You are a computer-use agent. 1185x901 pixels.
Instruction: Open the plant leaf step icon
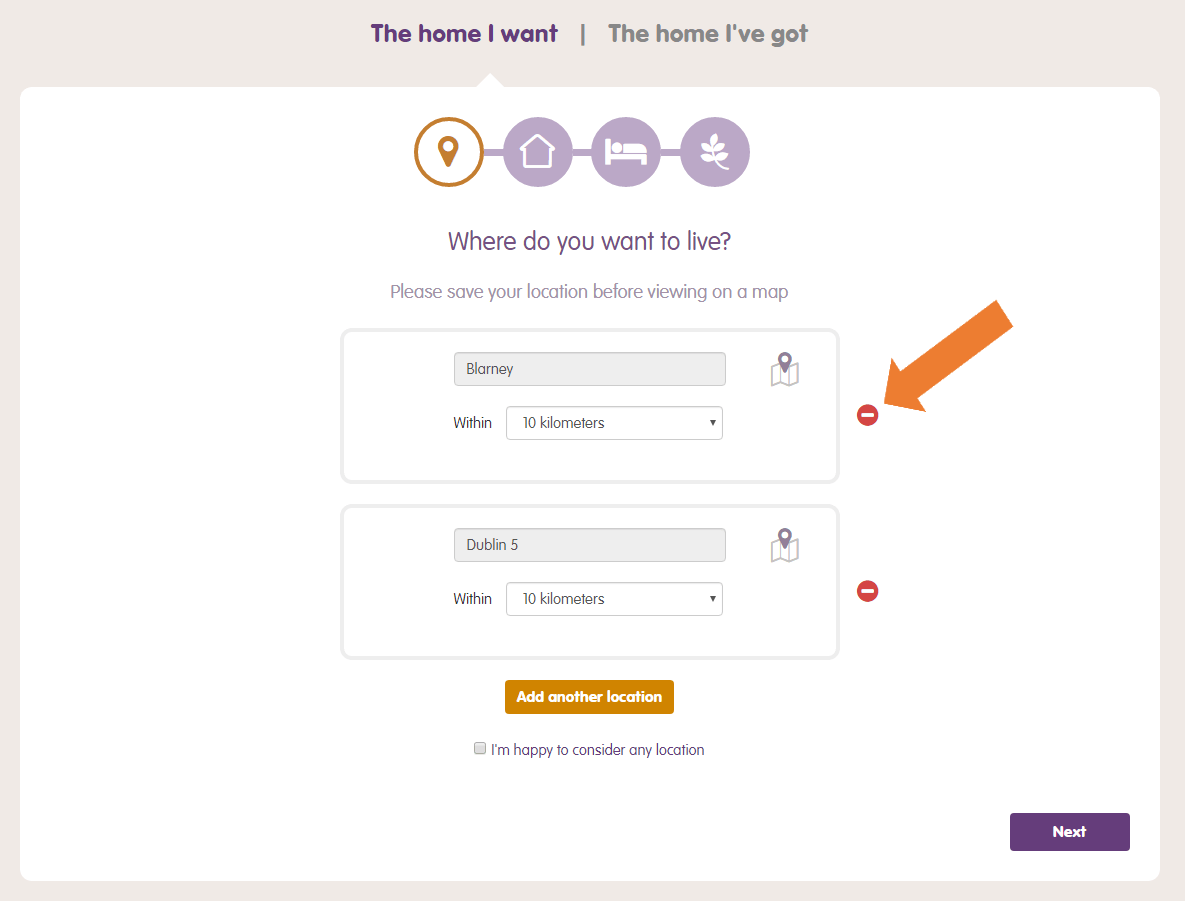[714, 152]
